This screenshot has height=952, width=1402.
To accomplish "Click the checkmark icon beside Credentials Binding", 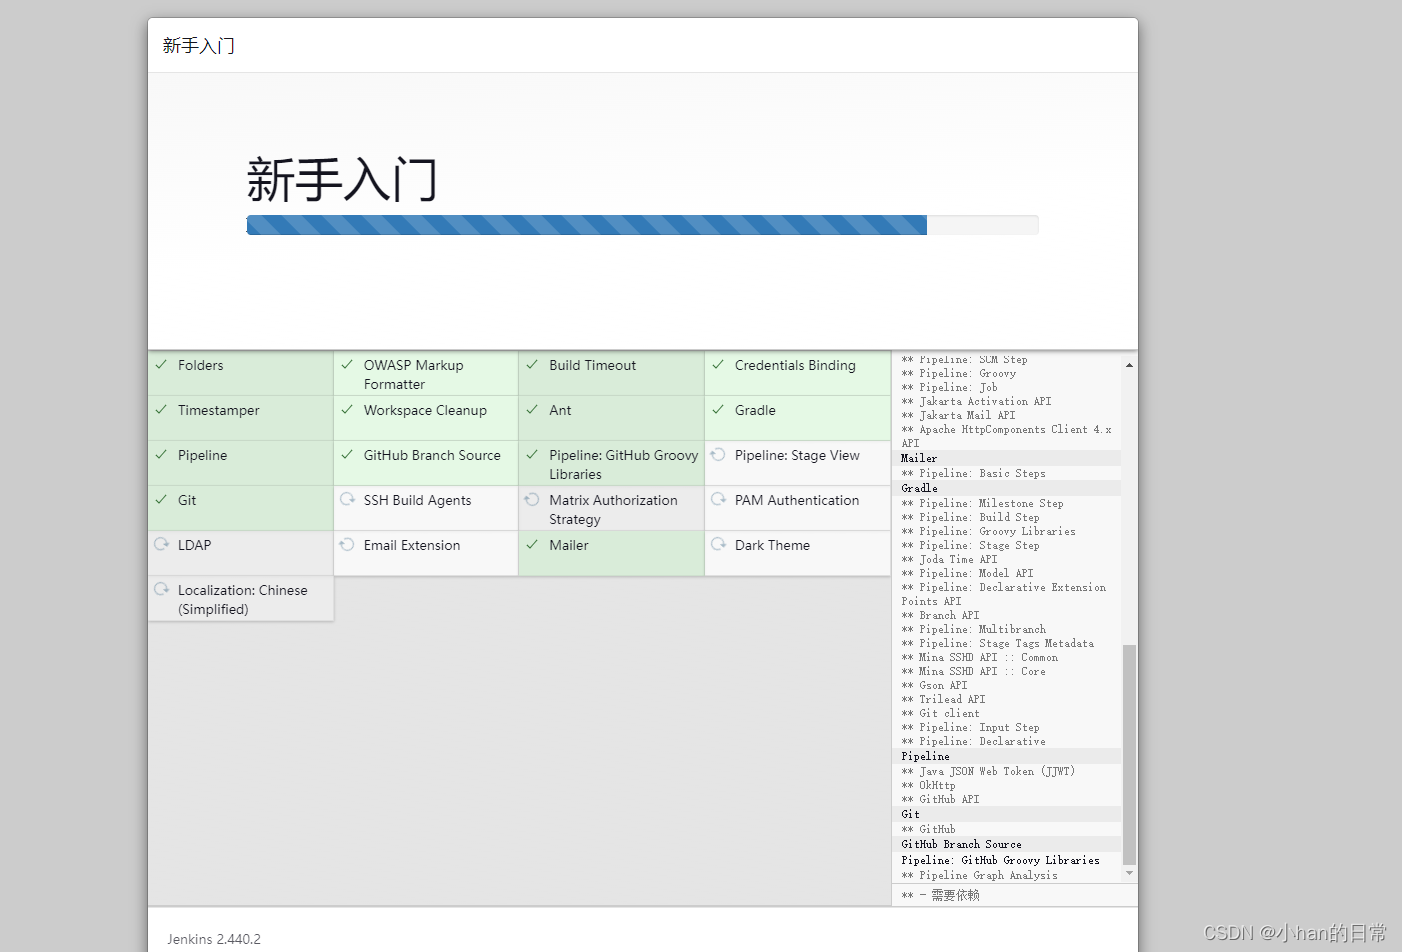I will click(x=718, y=365).
